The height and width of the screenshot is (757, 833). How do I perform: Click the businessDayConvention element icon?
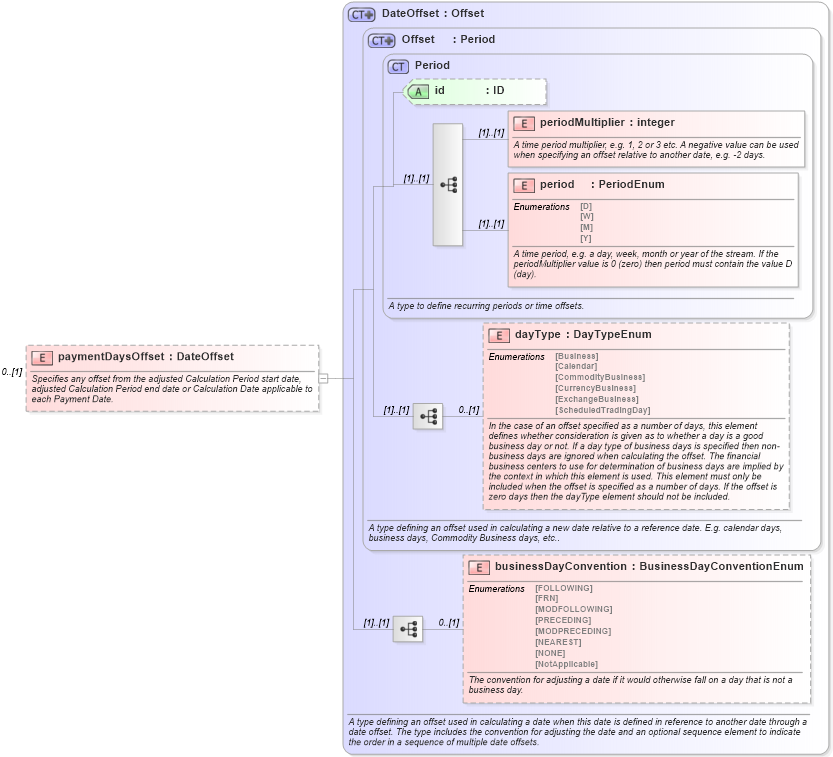(478, 566)
